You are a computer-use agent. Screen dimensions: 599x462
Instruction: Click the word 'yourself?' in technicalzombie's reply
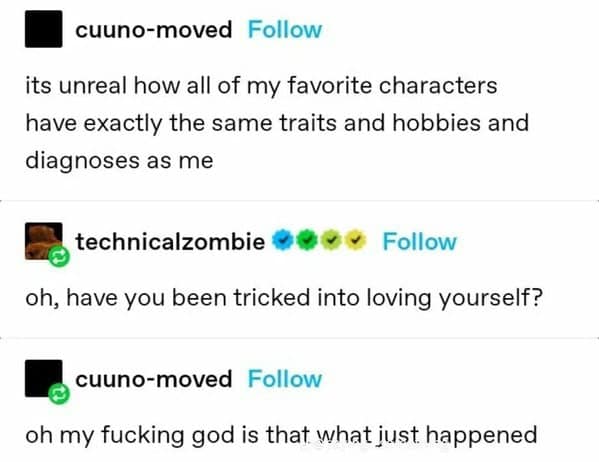(491, 298)
